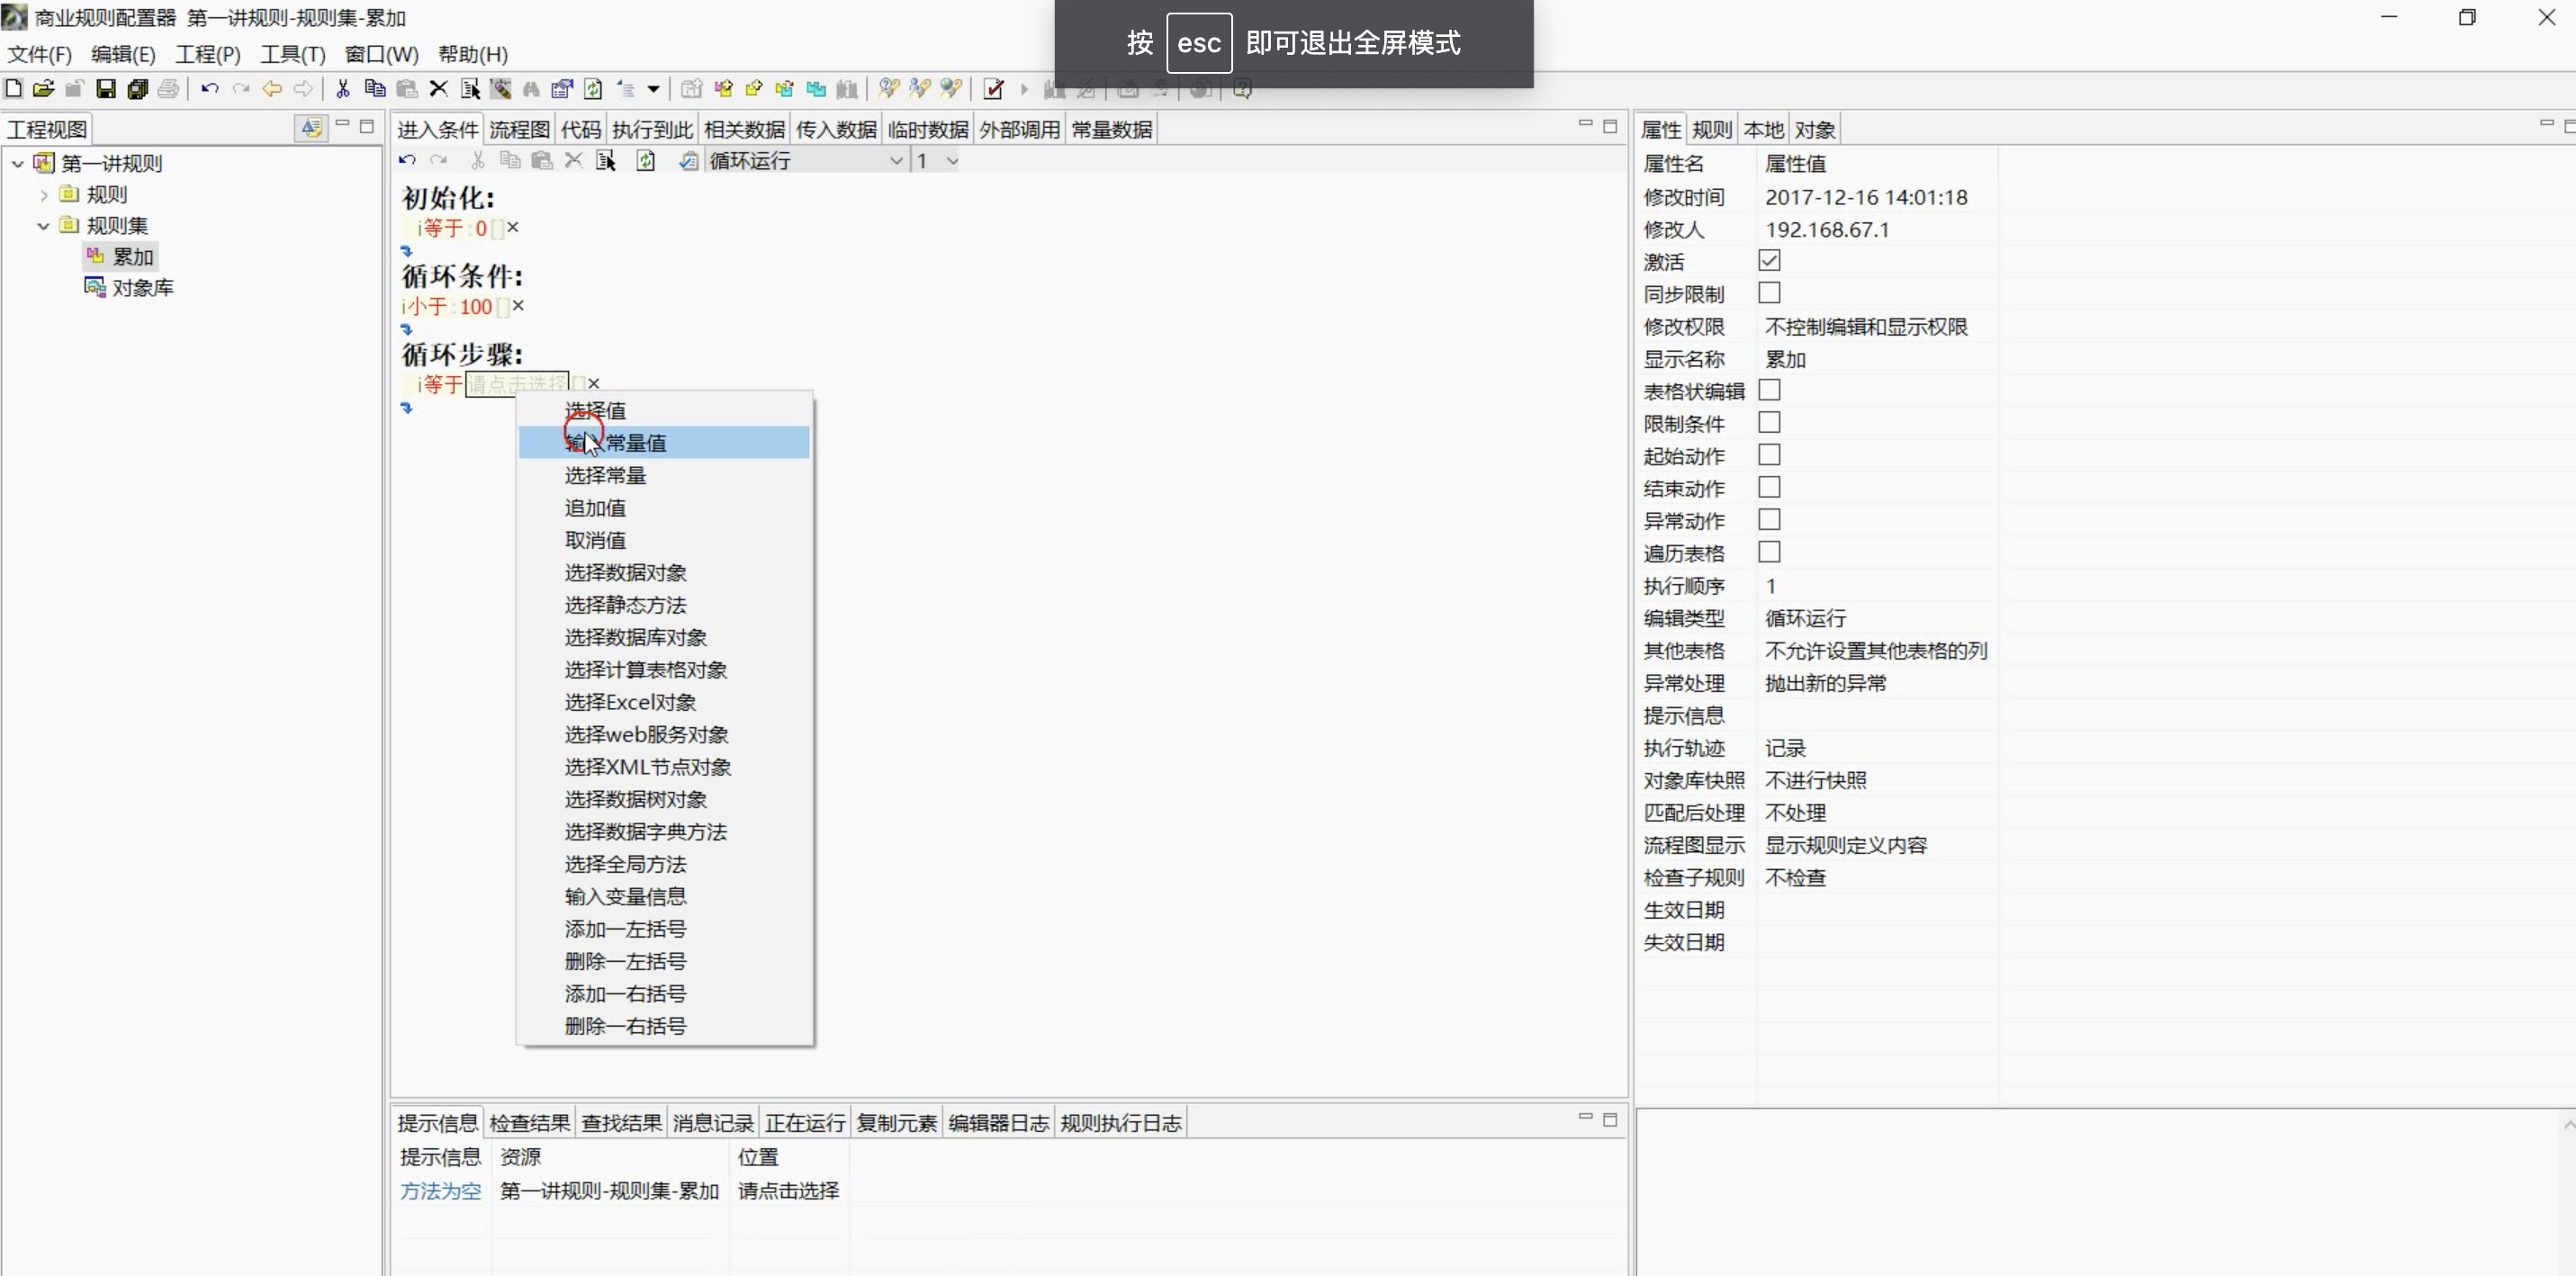Click the Open folder toolbar icon
Screen dimensions: 2576x1276
click(43, 89)
